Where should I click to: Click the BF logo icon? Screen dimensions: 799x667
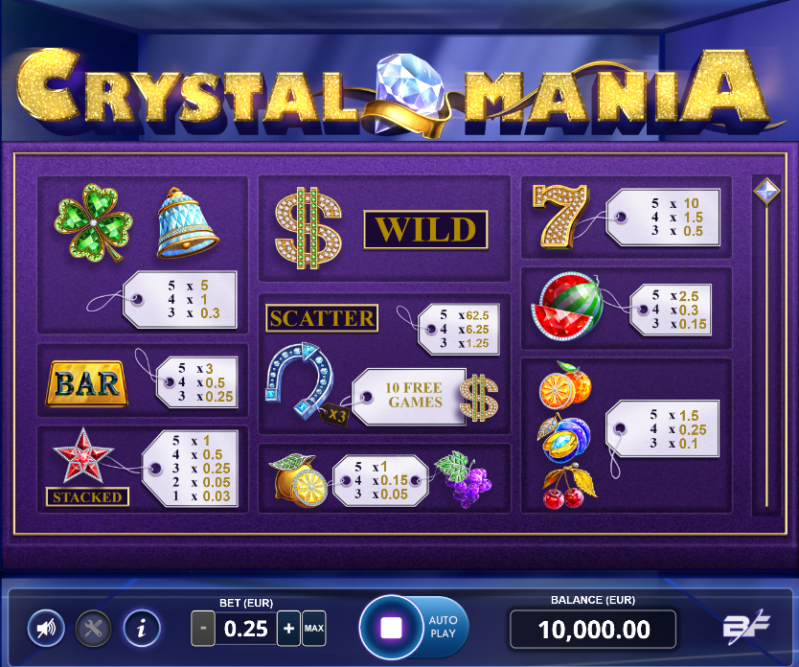pos(747,625)
